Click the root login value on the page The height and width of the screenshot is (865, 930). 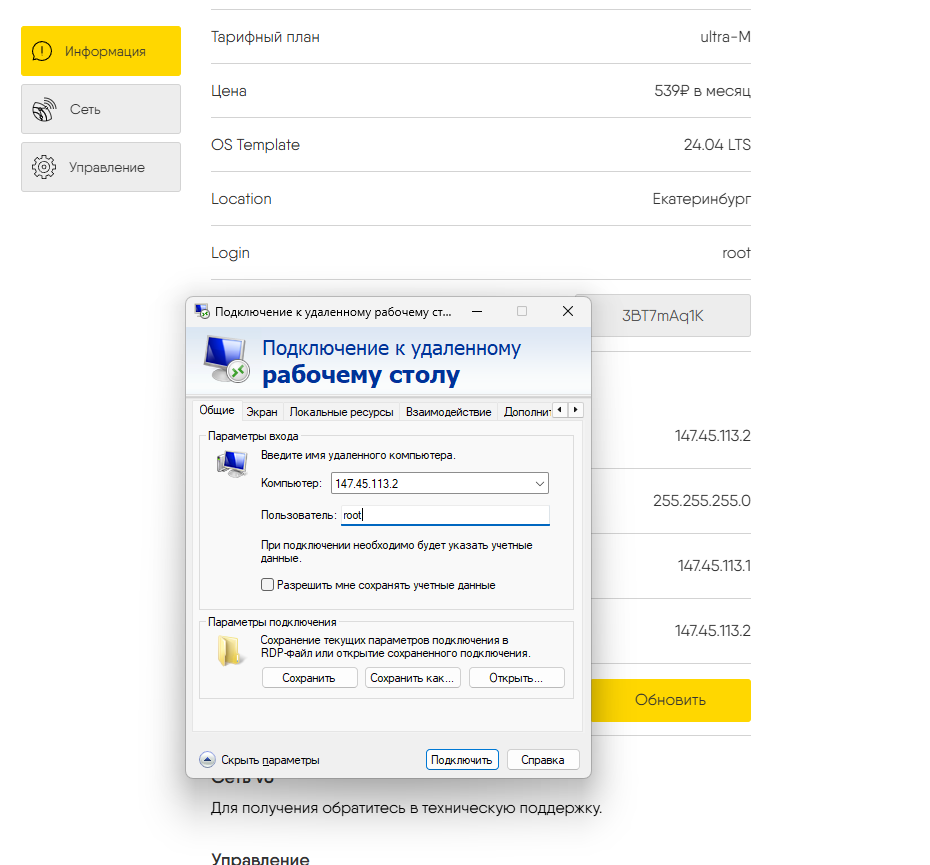tap(736, 253)
